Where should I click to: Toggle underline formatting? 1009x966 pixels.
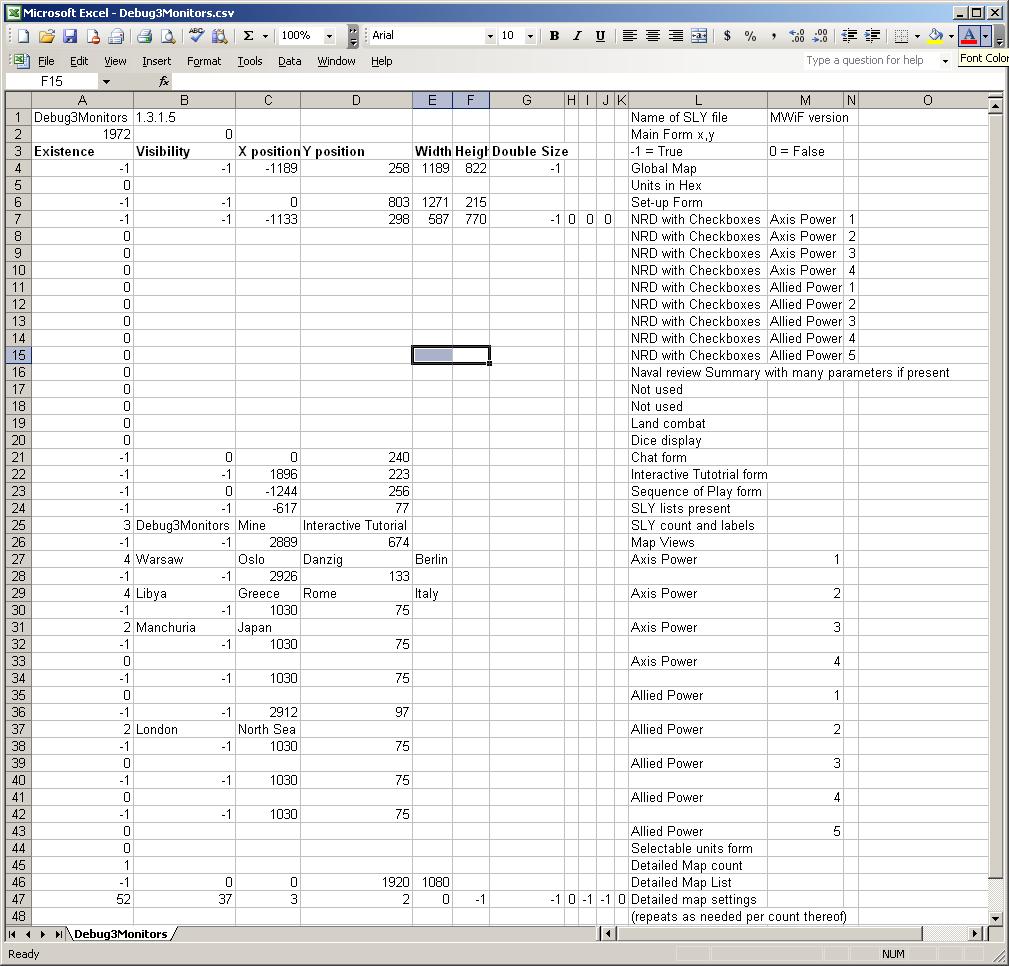point(600,36)
